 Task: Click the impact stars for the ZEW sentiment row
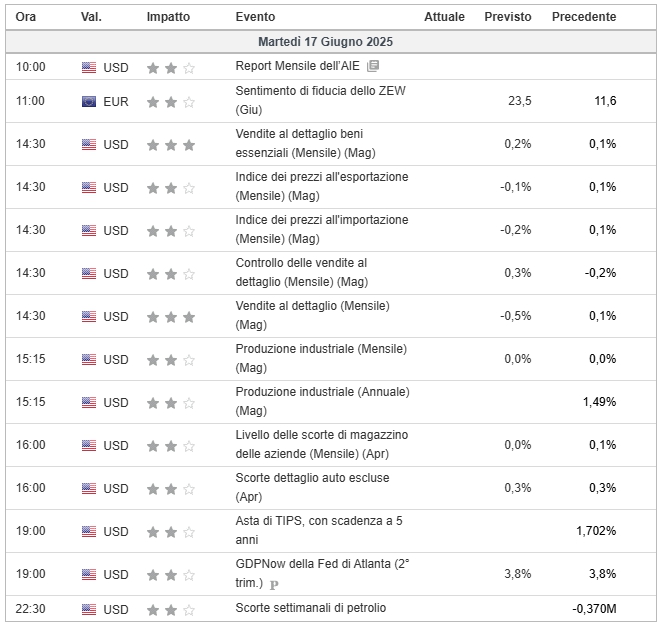point(171,102)
